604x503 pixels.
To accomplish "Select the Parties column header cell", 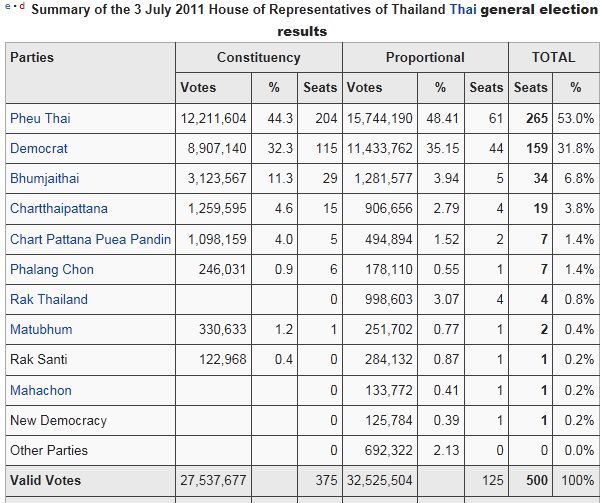I will coord(91,73).
